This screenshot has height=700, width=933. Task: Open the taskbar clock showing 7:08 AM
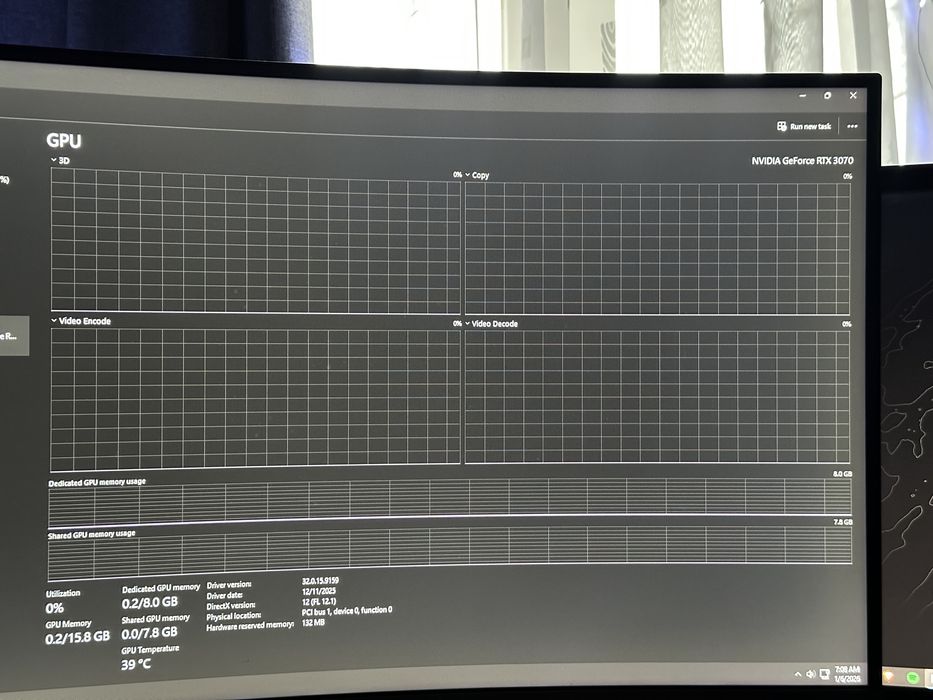click(847, 674)
